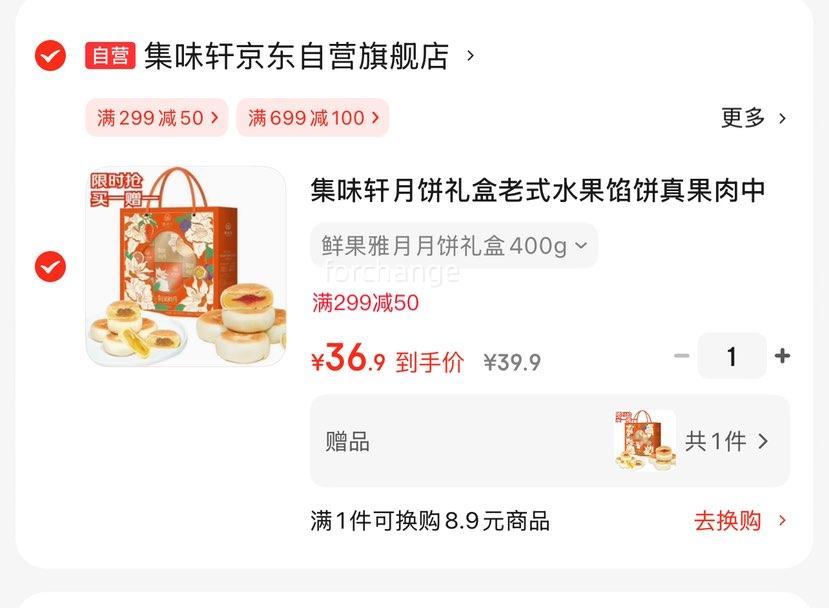
Task: Deselect the mooncake gift box item checkbox
Action: click(50, 266)
